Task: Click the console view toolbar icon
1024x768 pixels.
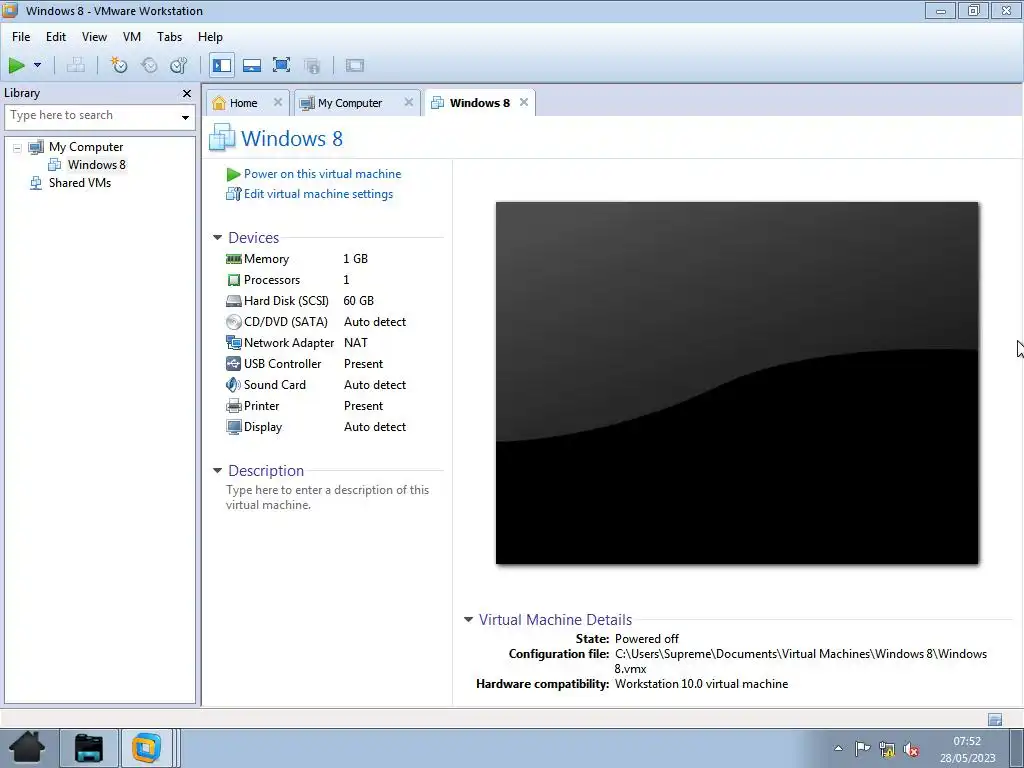Action: click(355, 65)
